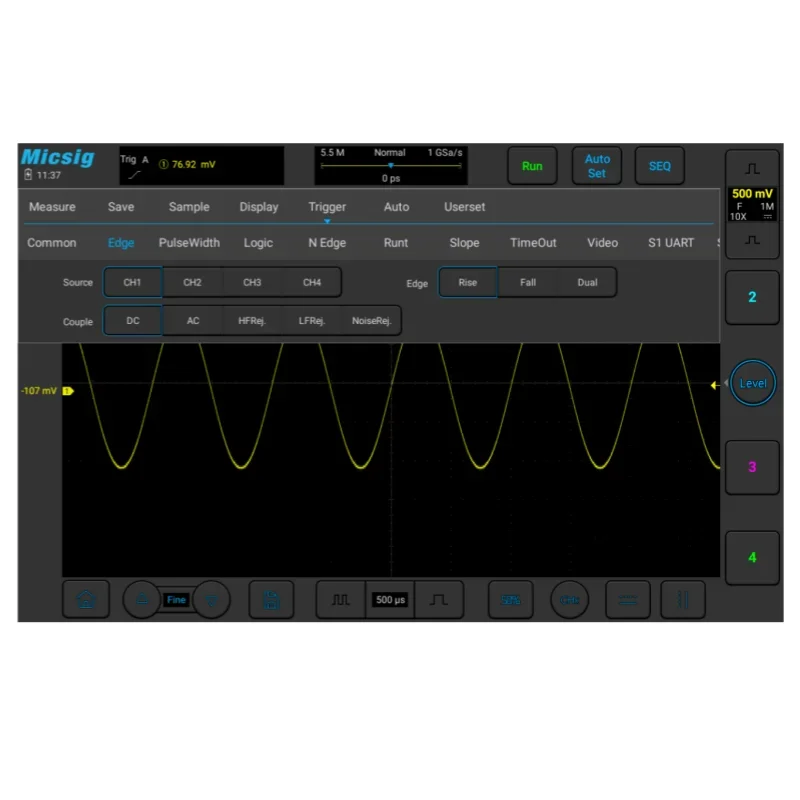This screenshot has height=800, width=800.
Task: Select Dual edge type
Action: 587,282
